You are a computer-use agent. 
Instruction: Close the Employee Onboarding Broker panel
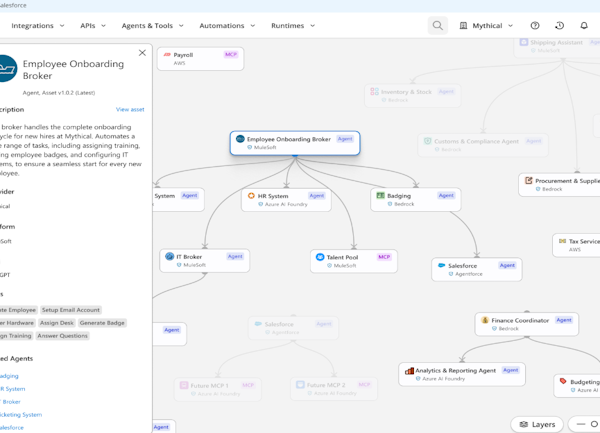click(x=142, y=53)
